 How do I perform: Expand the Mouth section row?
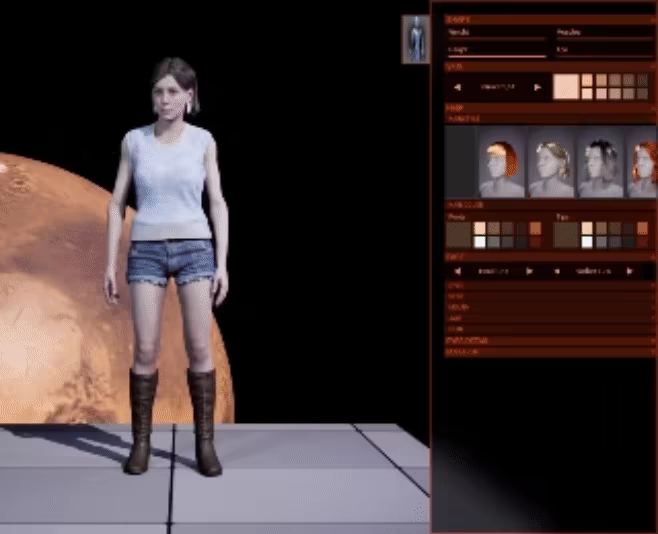[x=551, y=307]
